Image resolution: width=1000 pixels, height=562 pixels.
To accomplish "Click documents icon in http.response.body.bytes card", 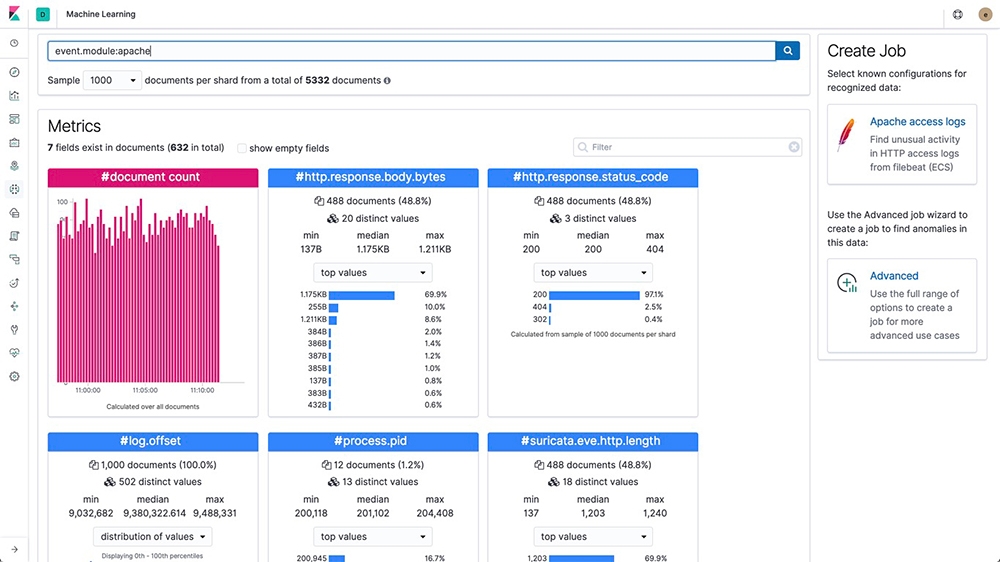I will 319,201.
